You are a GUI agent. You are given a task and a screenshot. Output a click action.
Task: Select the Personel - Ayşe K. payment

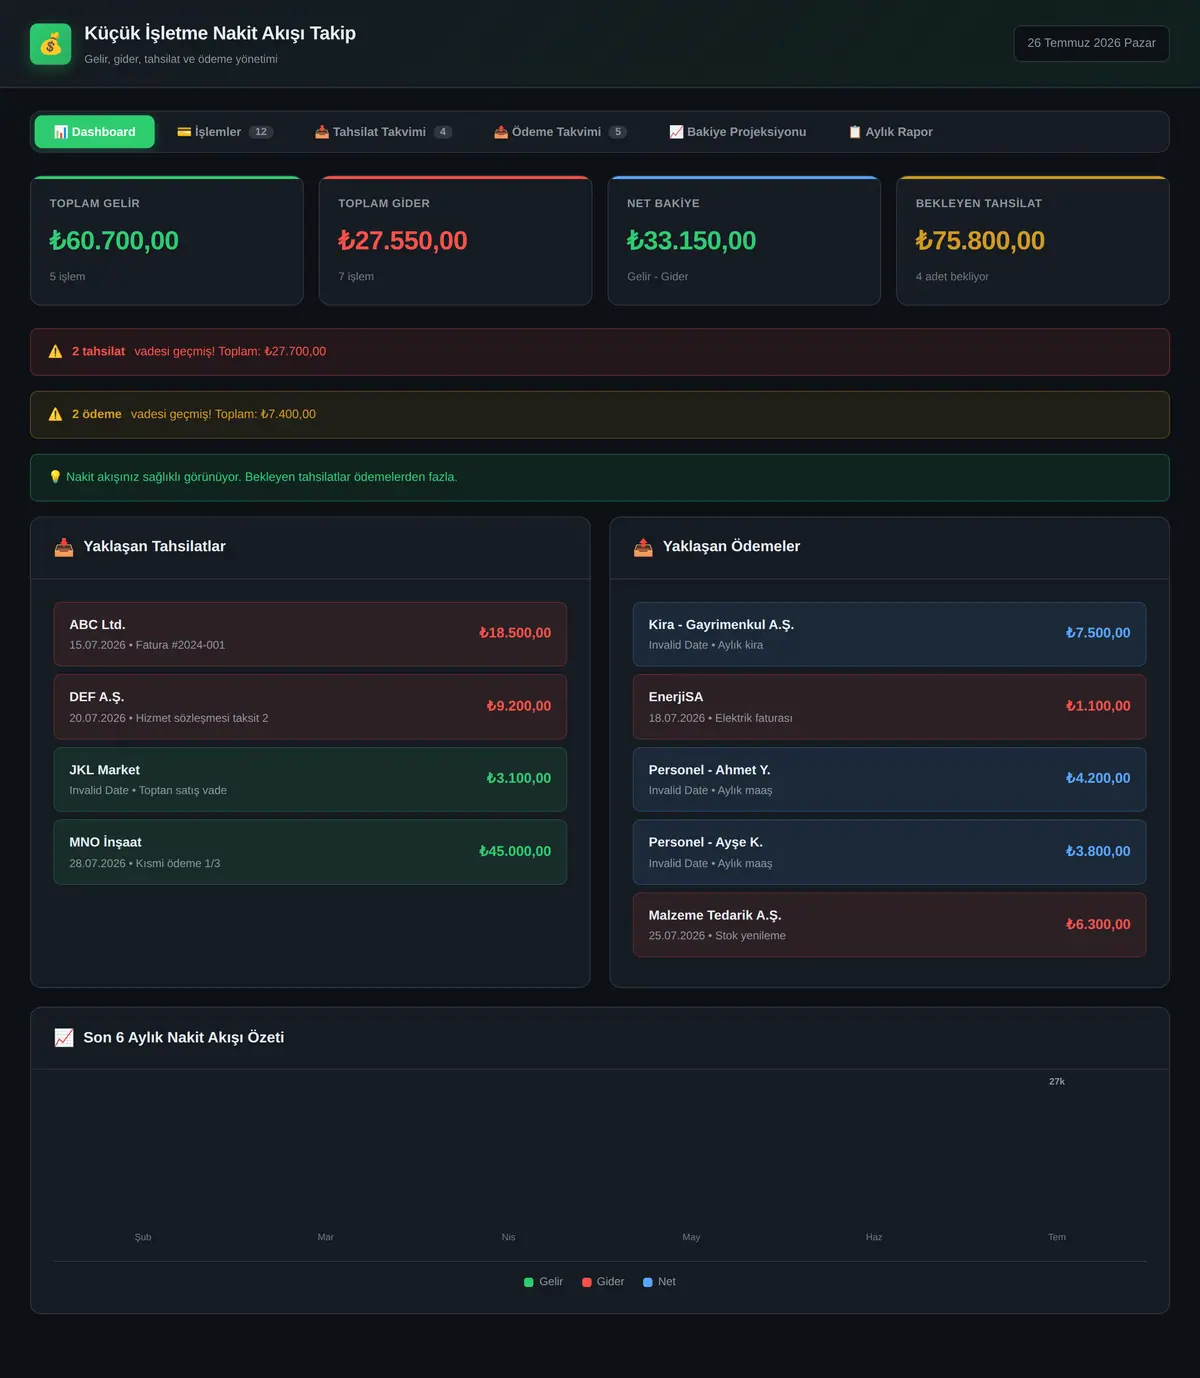(889, 852)
